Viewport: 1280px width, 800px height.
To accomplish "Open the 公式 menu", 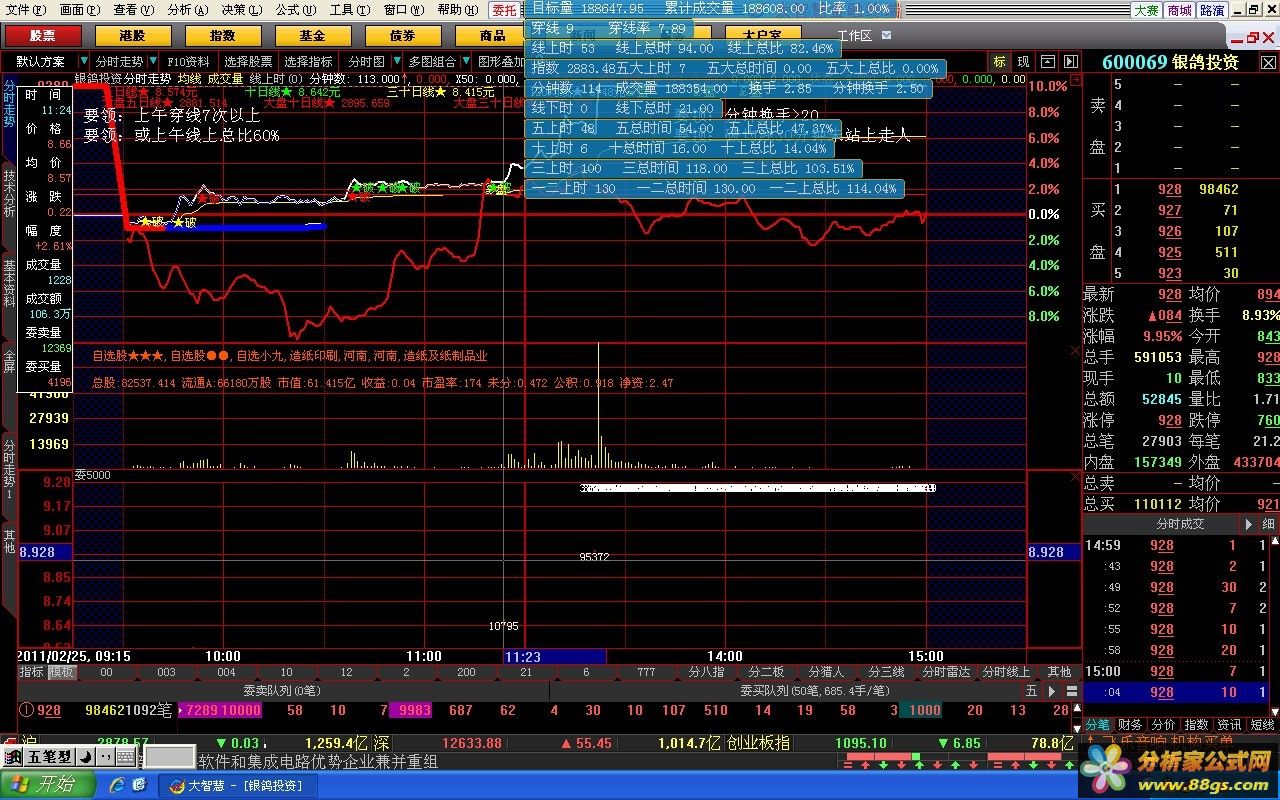I will pyautogui.click(x=295, y=9).
